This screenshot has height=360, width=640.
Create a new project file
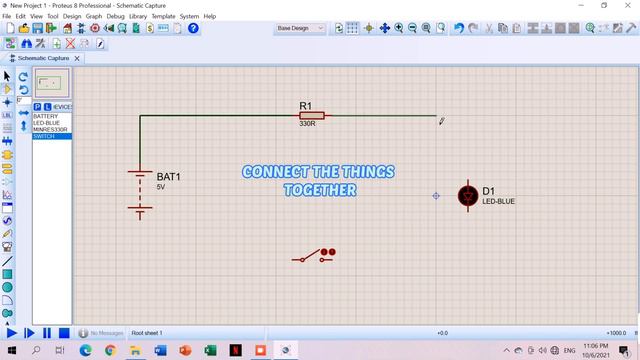coord(10,28)
